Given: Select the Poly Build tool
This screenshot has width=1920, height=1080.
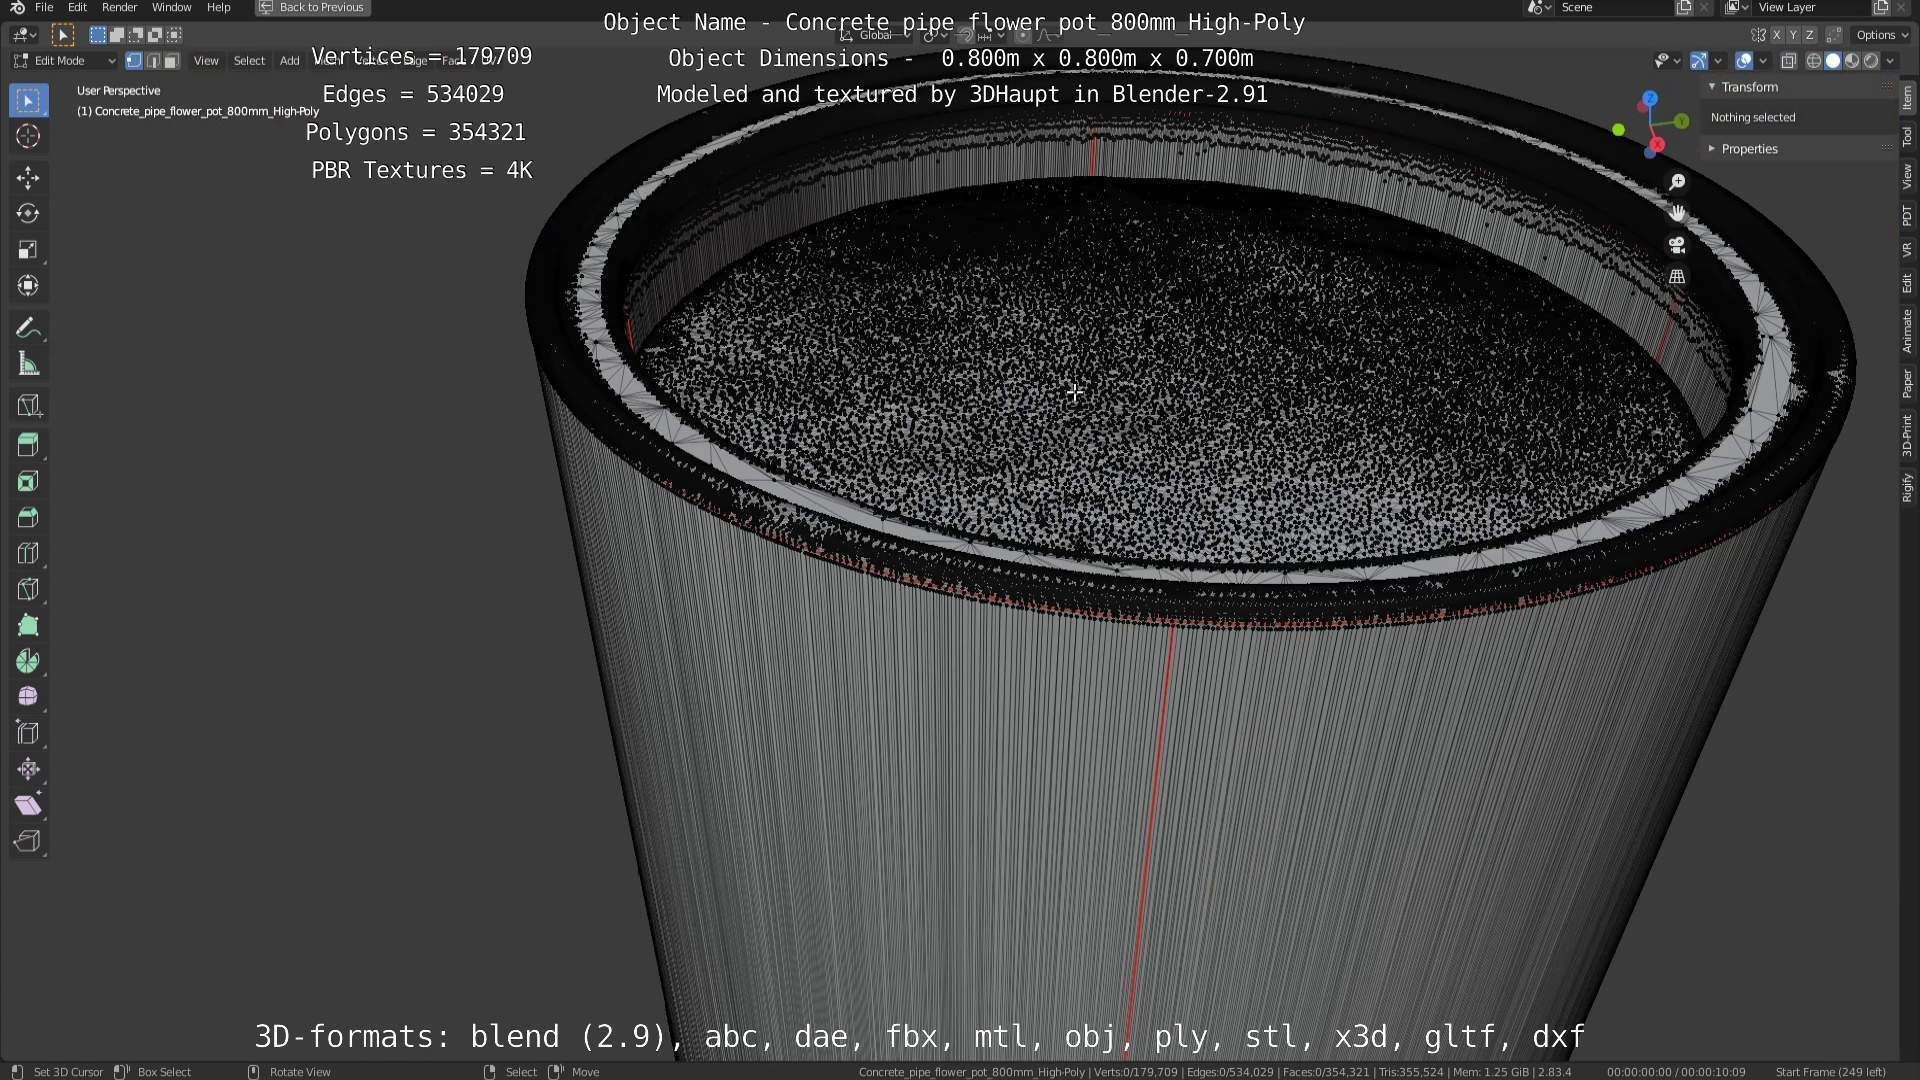Looking at the screenshot, I should 28,626.
